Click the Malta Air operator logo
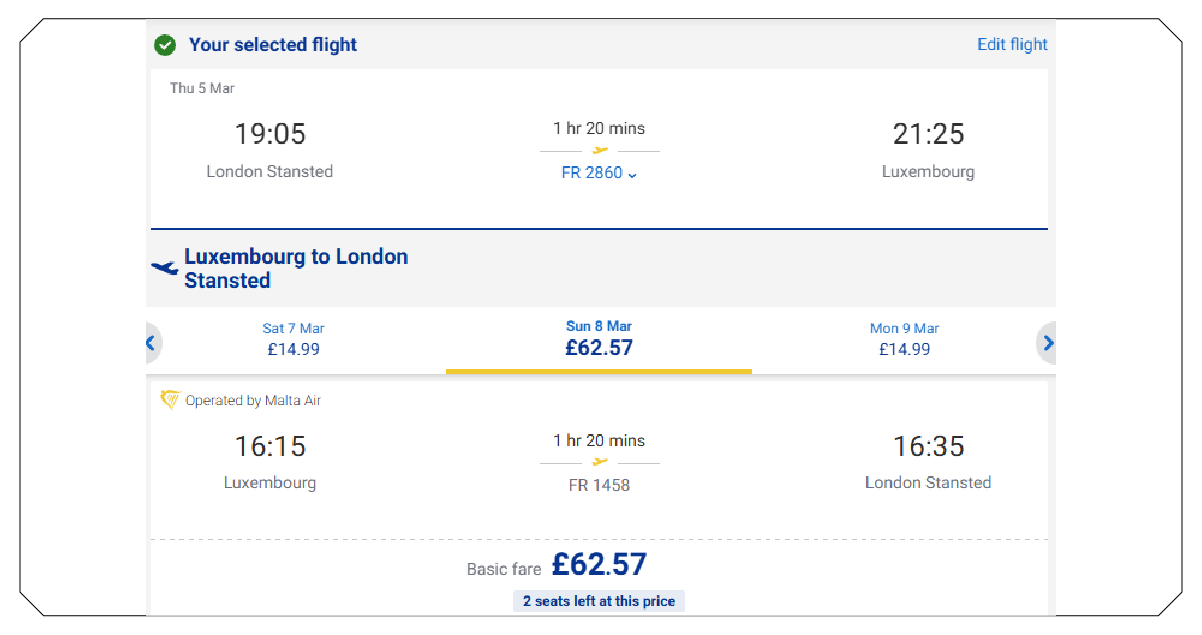The width and height of the screenshot is (1202, 635). tap(170, 400)
